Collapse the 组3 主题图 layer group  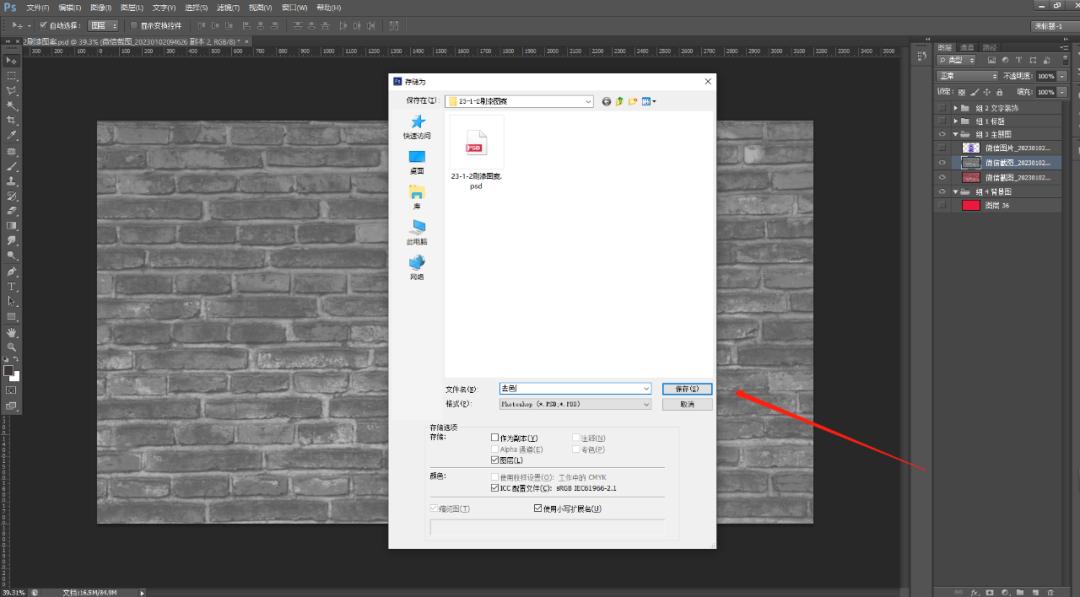[957, 133]
